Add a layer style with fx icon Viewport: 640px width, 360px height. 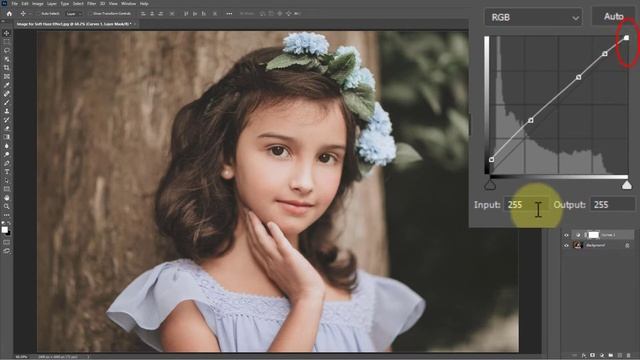(584, 356)
